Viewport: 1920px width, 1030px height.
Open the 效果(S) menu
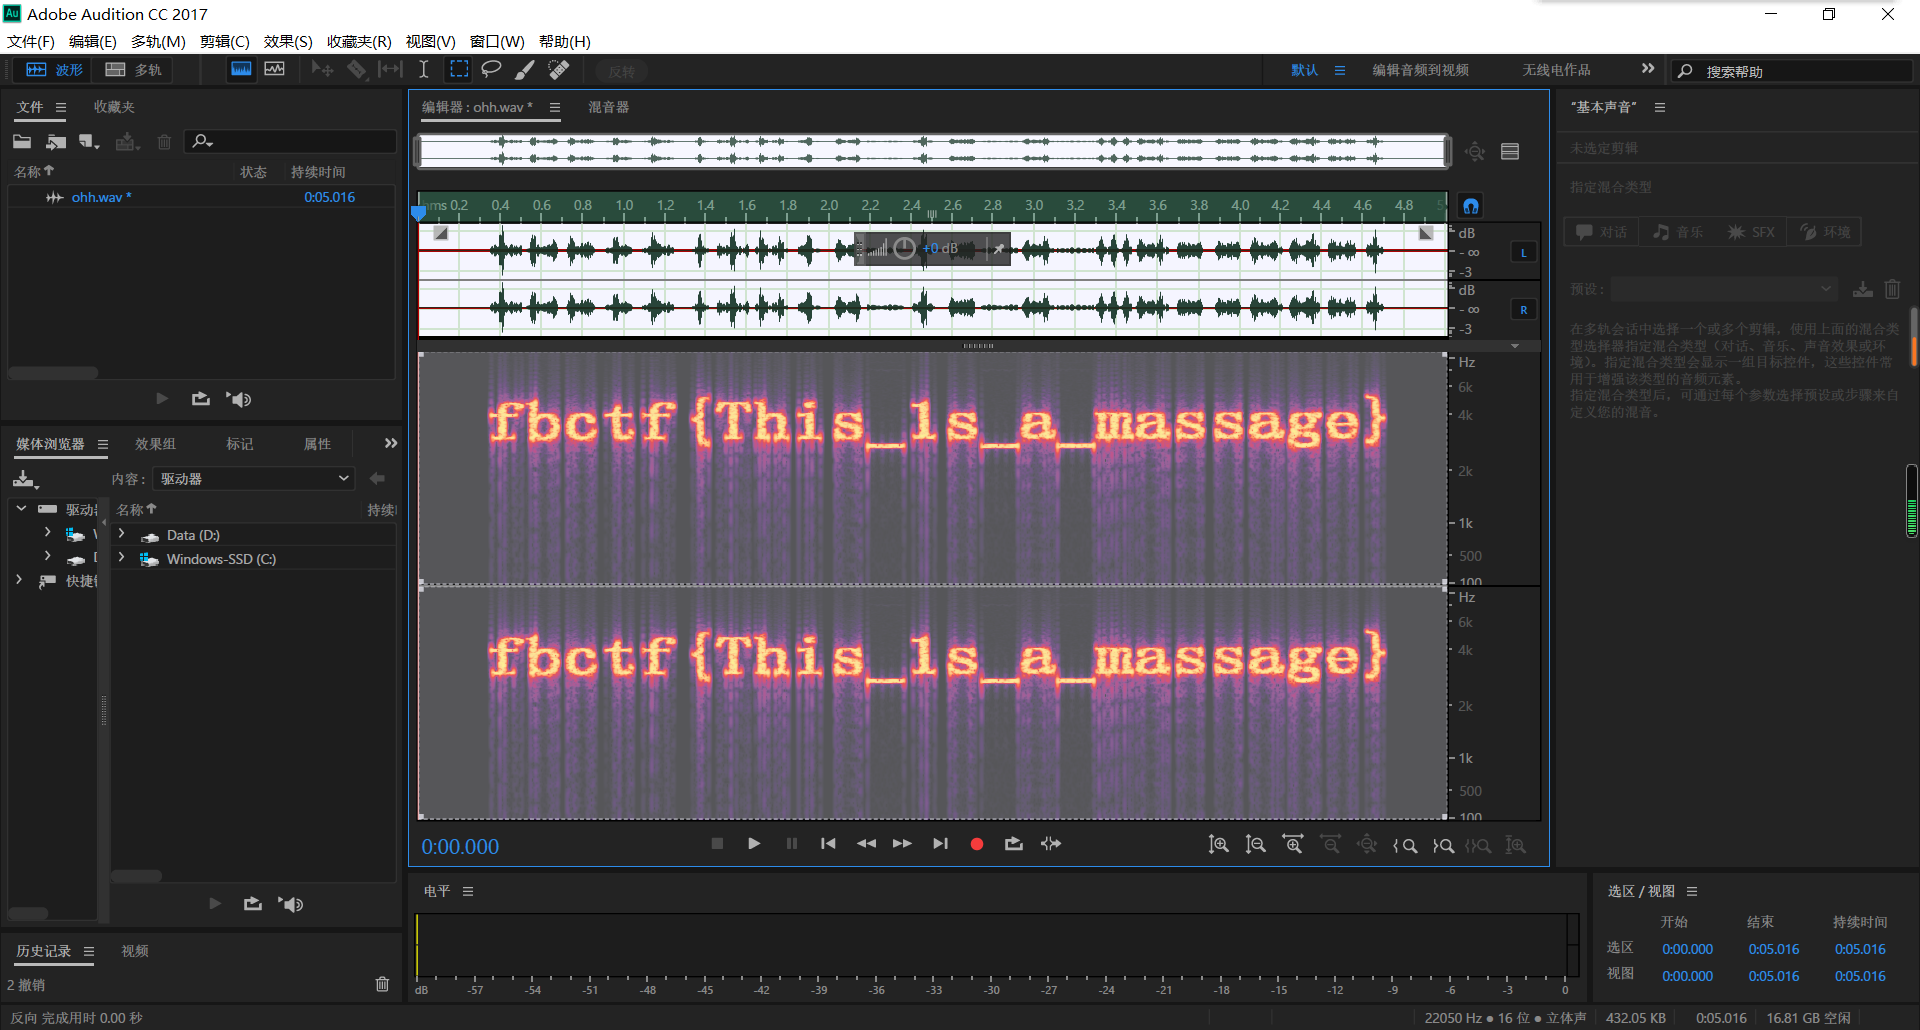pyautogui.click(x=288, y=41)
